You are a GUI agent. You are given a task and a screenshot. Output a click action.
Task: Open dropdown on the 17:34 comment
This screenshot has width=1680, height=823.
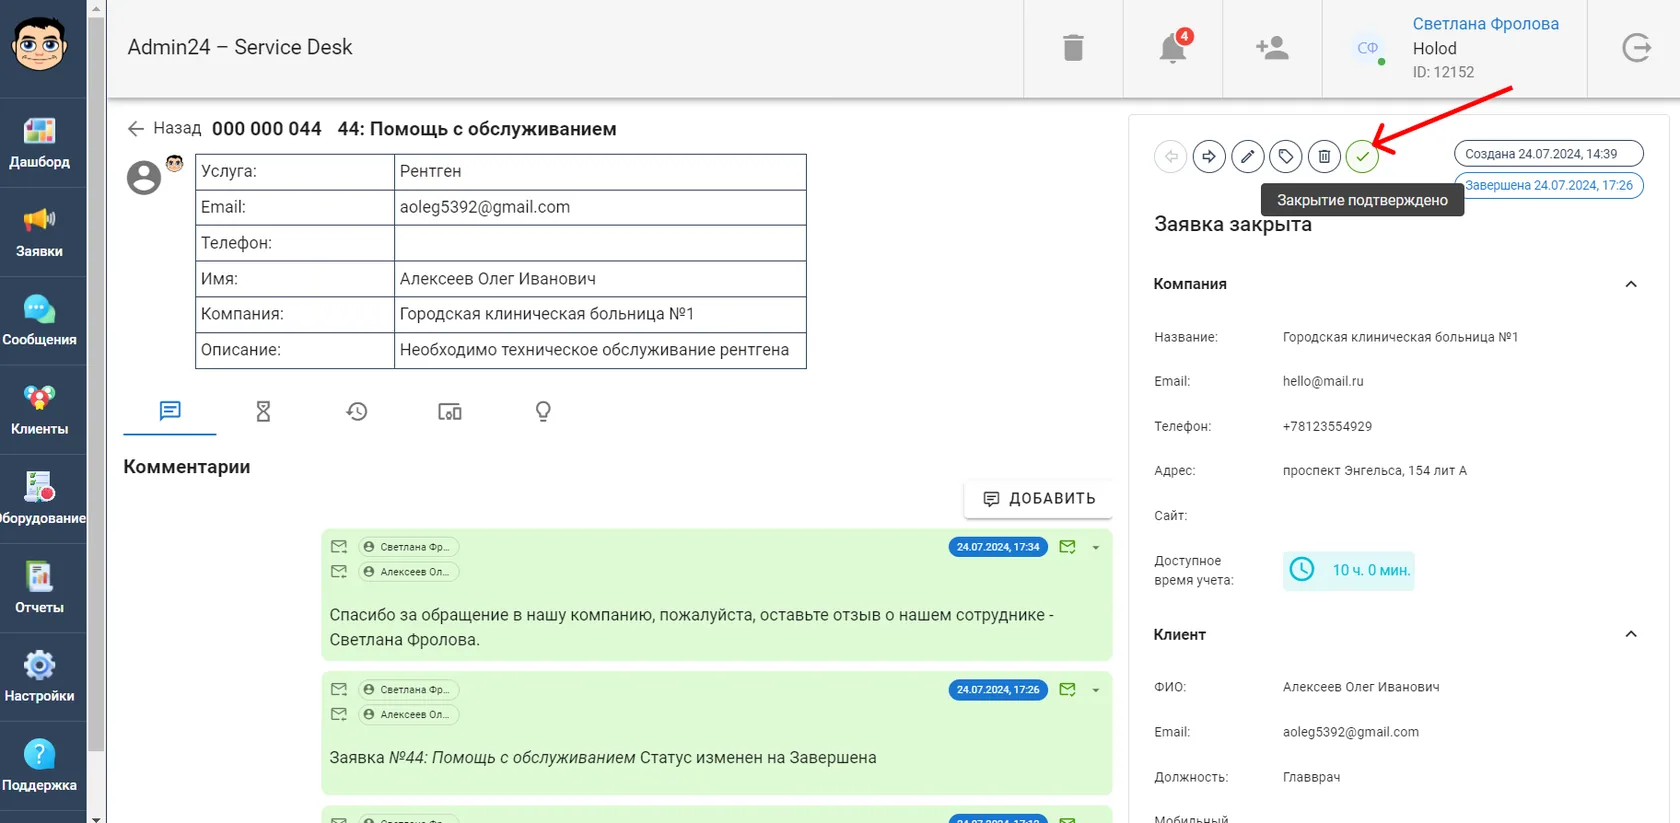1096,547
